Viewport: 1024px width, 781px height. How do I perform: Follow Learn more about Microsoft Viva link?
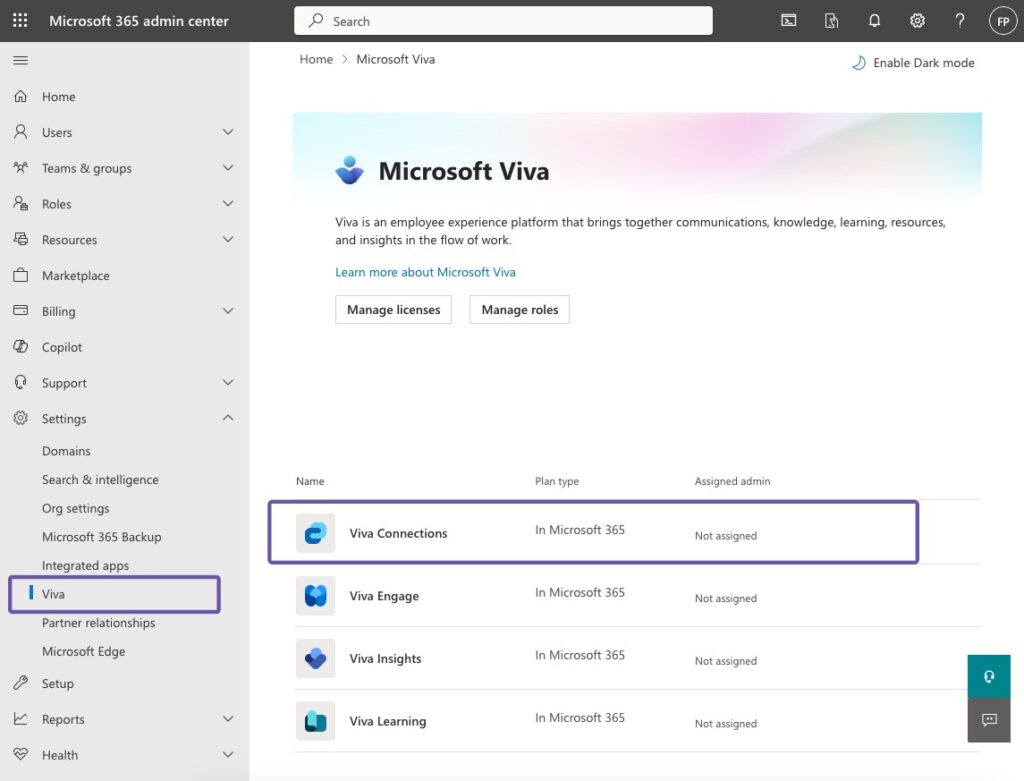(425, 272)
